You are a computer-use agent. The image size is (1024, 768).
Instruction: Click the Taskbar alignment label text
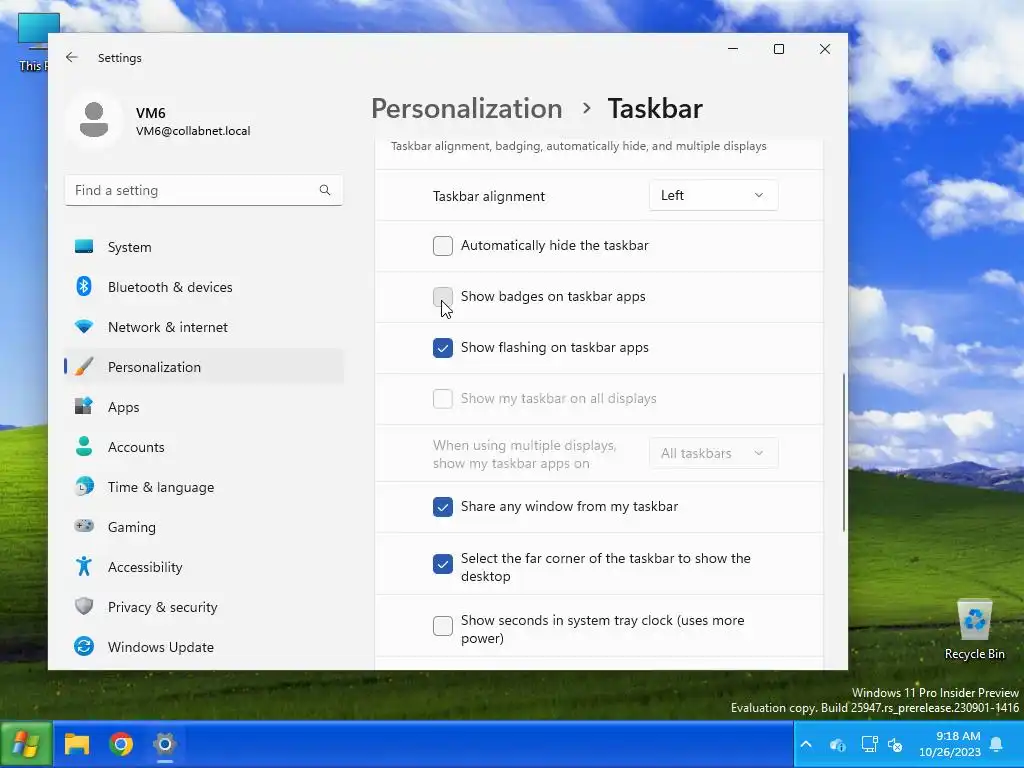pos(488,196)
